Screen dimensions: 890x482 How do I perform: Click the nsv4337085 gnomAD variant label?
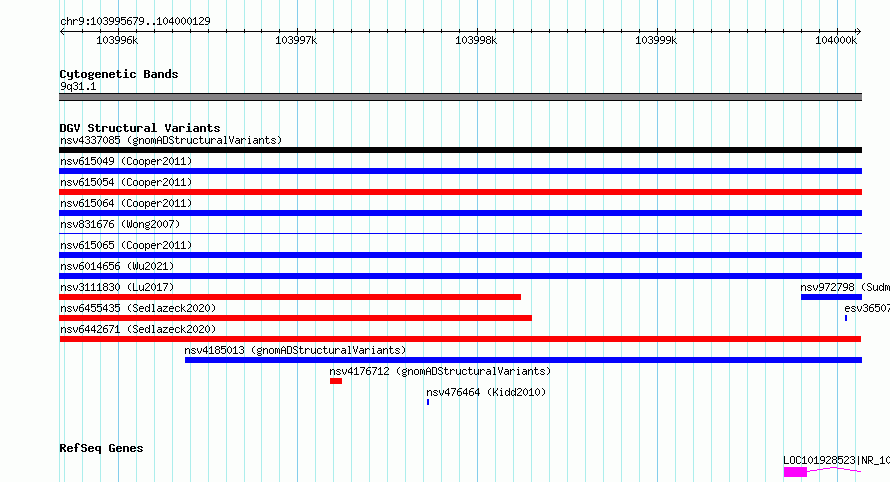[171, 140]
